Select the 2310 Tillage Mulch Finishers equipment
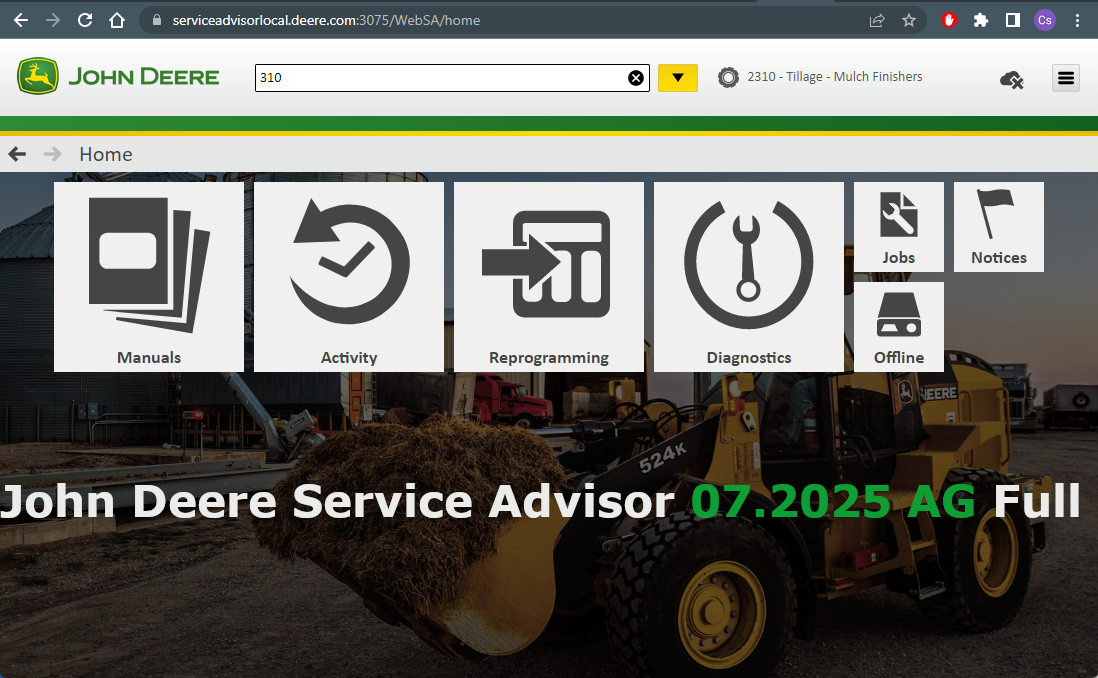This screenshot has height=678, width=1098. 834,76
